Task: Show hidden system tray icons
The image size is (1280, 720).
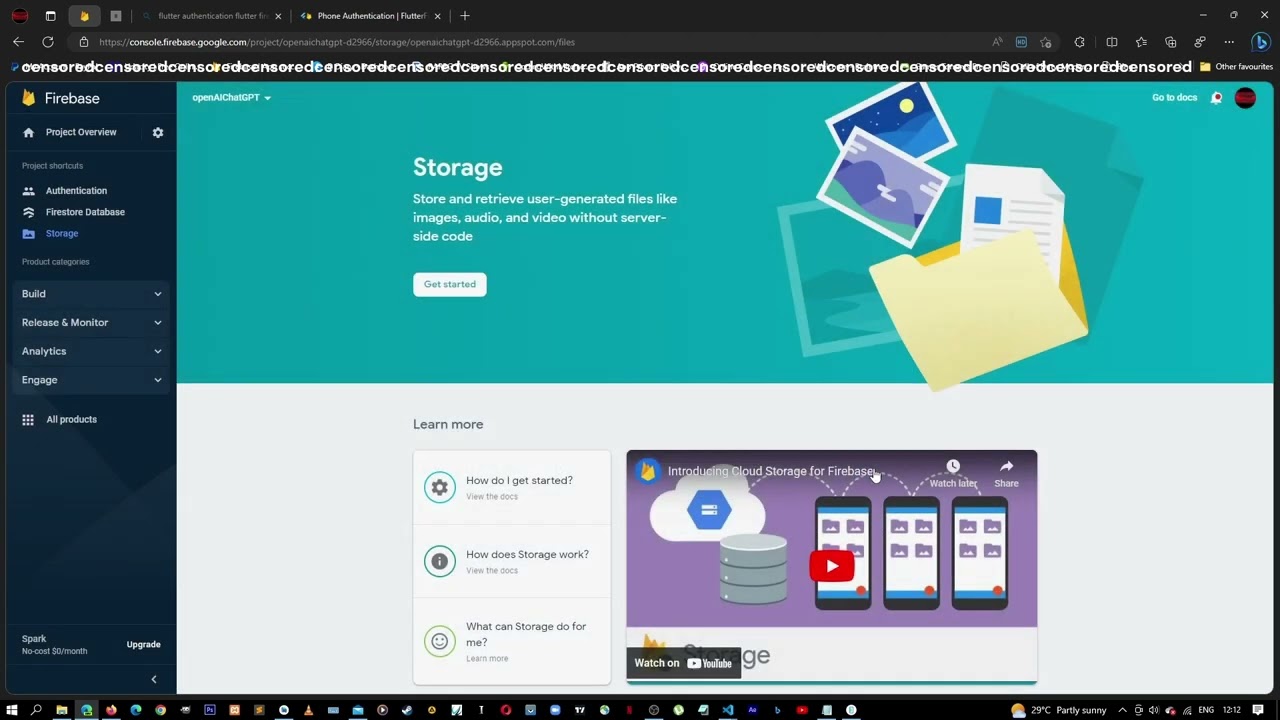Action: point(1122,710)
